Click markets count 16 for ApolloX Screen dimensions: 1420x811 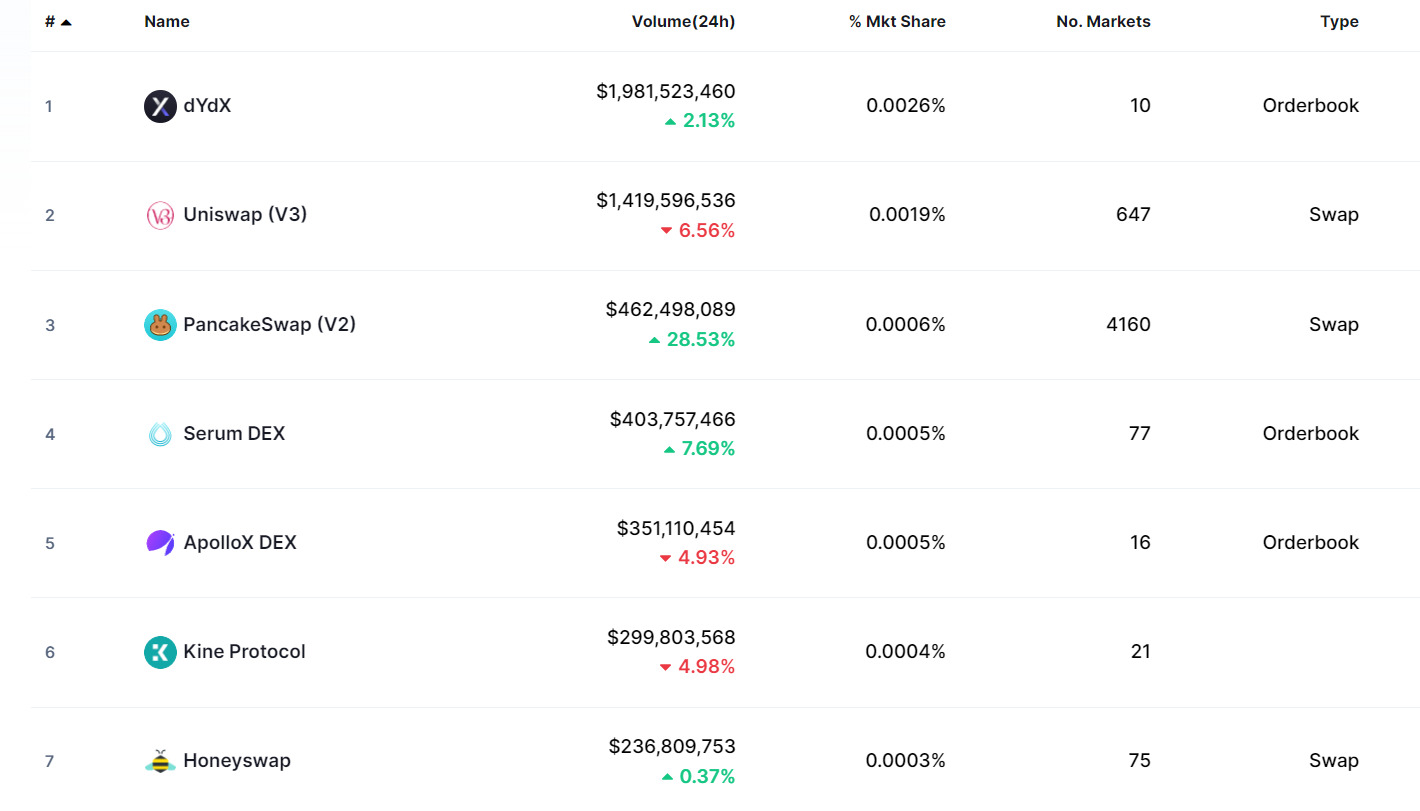point(1140,542)
